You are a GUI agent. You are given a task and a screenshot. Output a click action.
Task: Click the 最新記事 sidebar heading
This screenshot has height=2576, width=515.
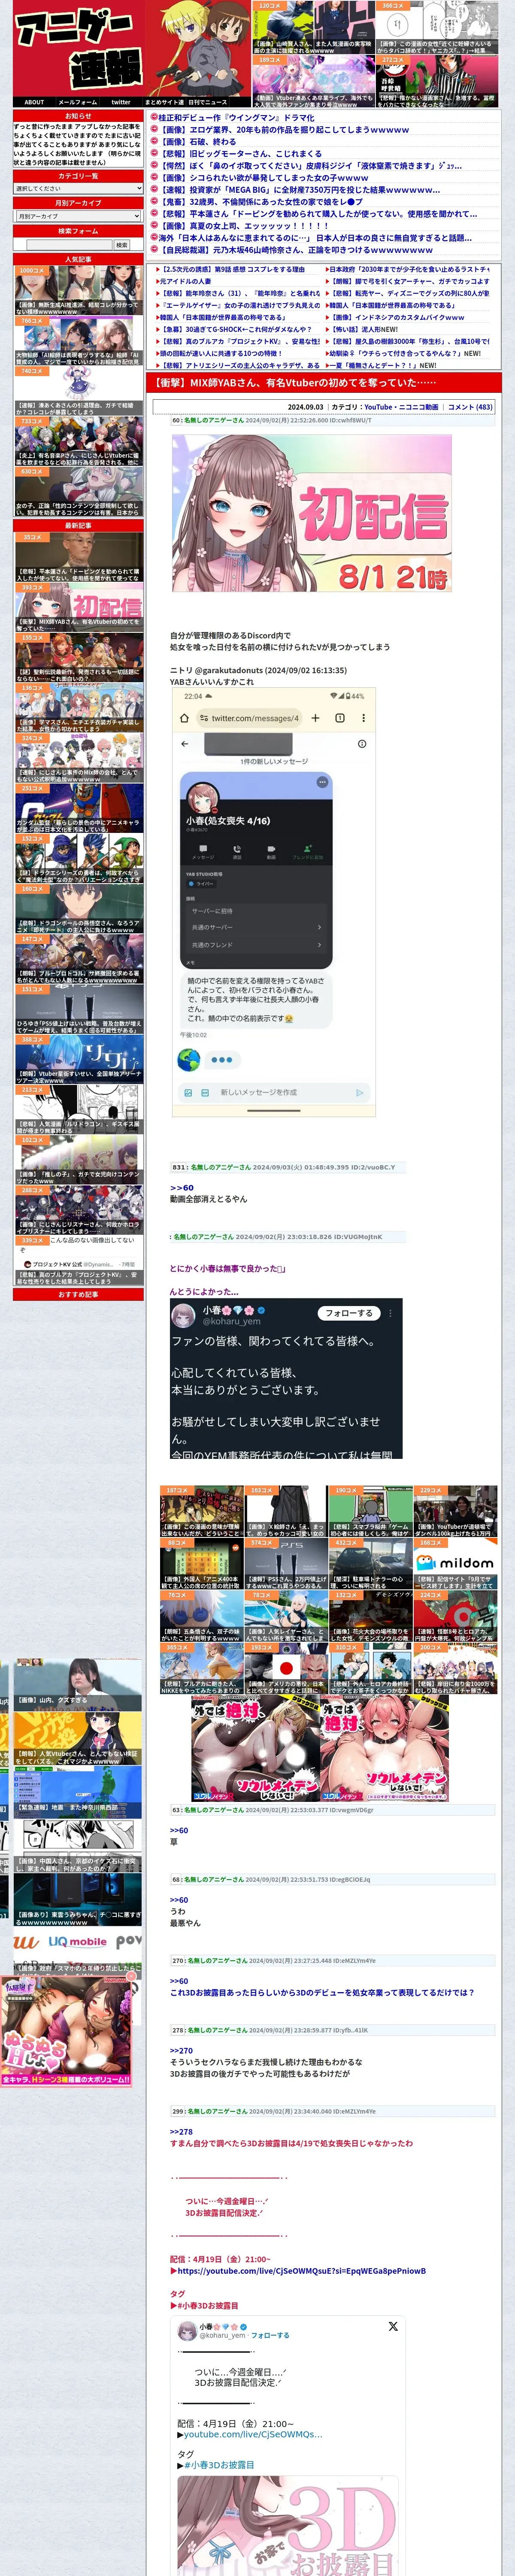click(x=78, y=525)
